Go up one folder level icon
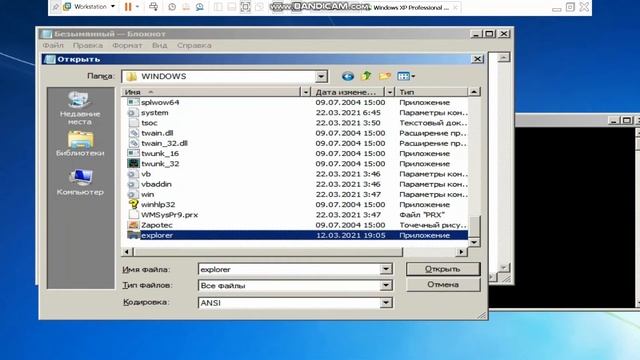640x360 pixels. 366,76
